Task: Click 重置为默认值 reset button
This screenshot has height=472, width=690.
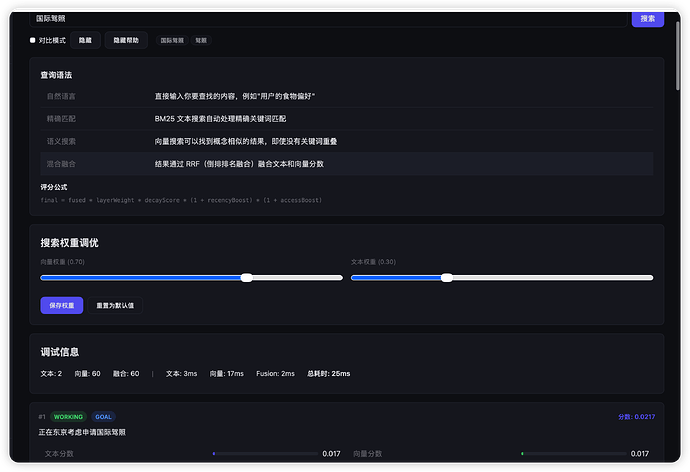Action: [115, 305]
